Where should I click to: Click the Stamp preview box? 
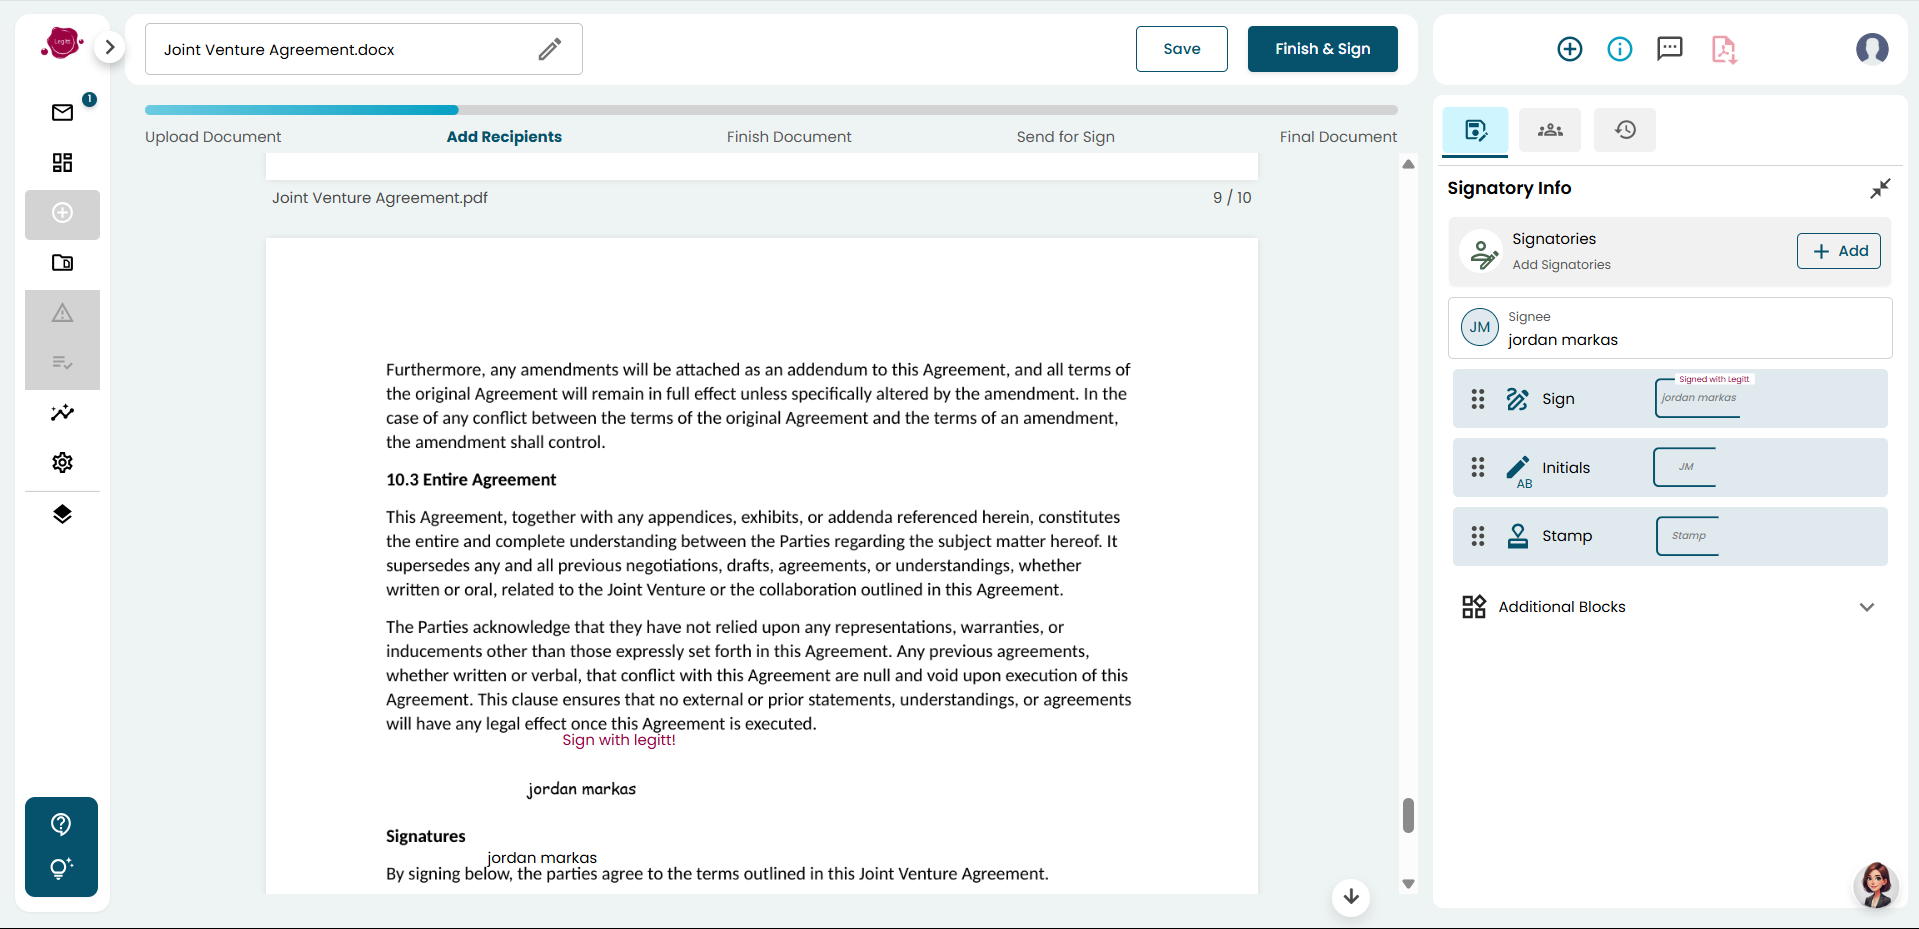click(x=1688, y=536)
